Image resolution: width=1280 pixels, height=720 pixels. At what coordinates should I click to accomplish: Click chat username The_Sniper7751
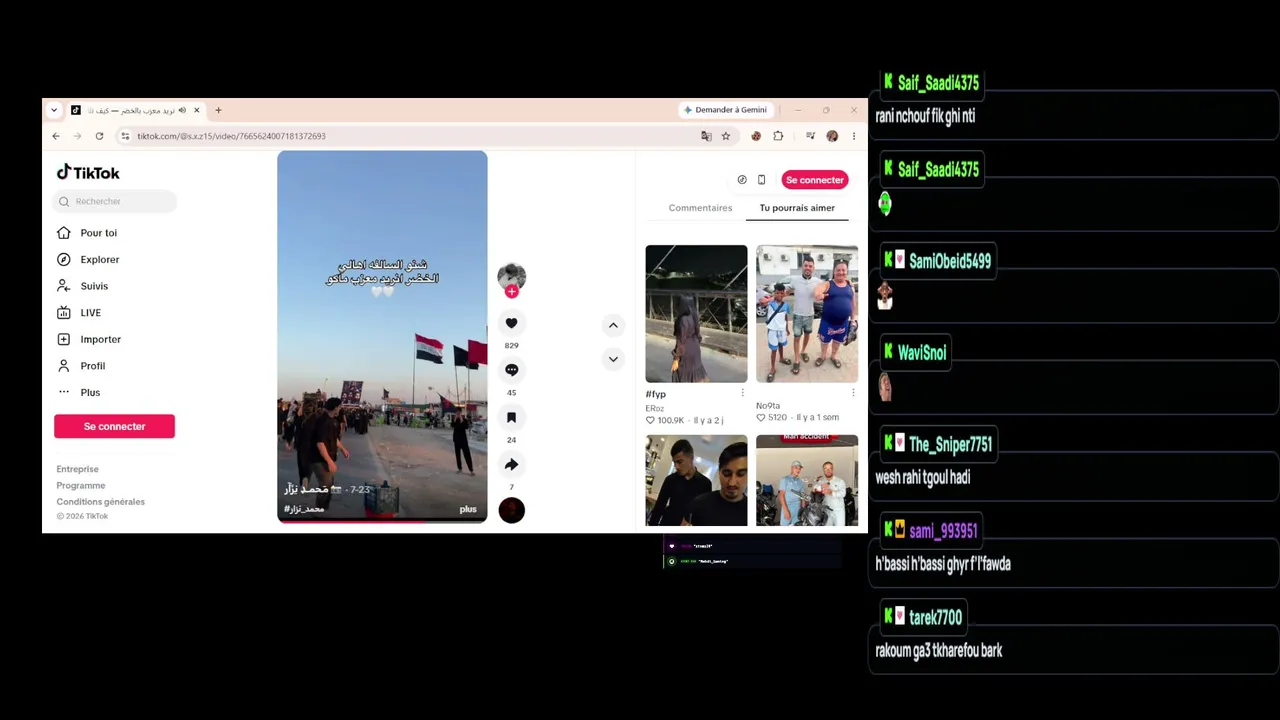point(950,444)
